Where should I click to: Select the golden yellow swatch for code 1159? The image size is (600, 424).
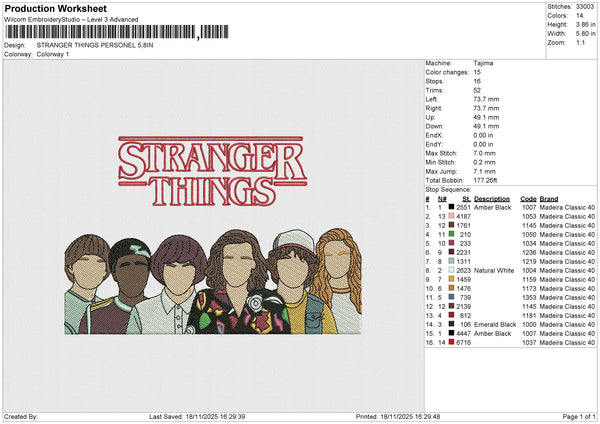452,279
